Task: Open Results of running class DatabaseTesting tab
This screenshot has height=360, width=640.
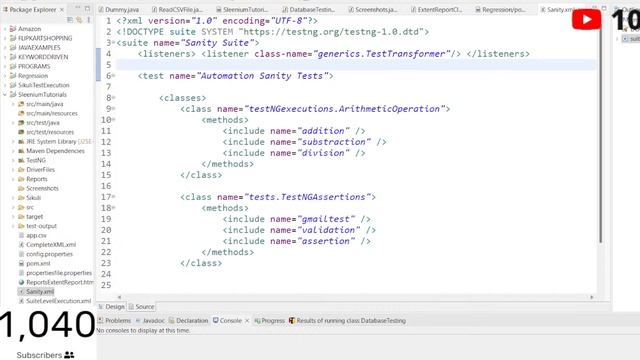Action: 347,321
